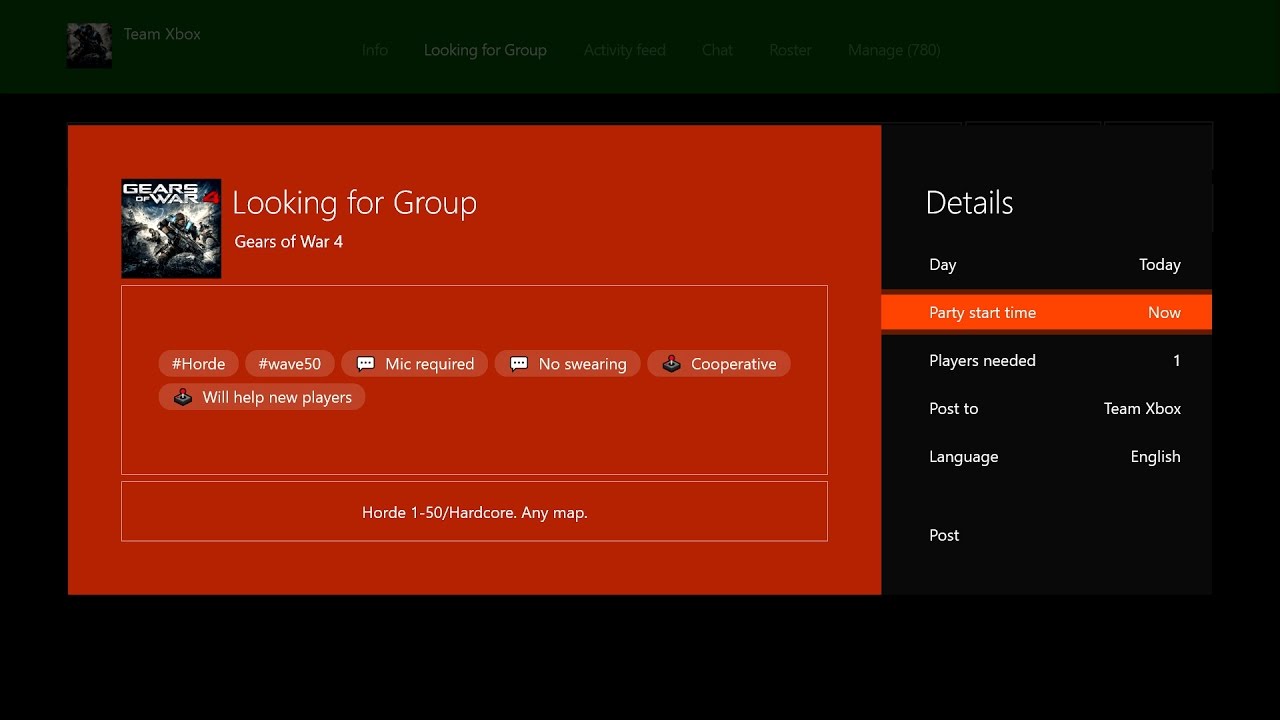Click the Details panel heading
The height and width of the screenshot is (720, 1280).
point(969,203)
